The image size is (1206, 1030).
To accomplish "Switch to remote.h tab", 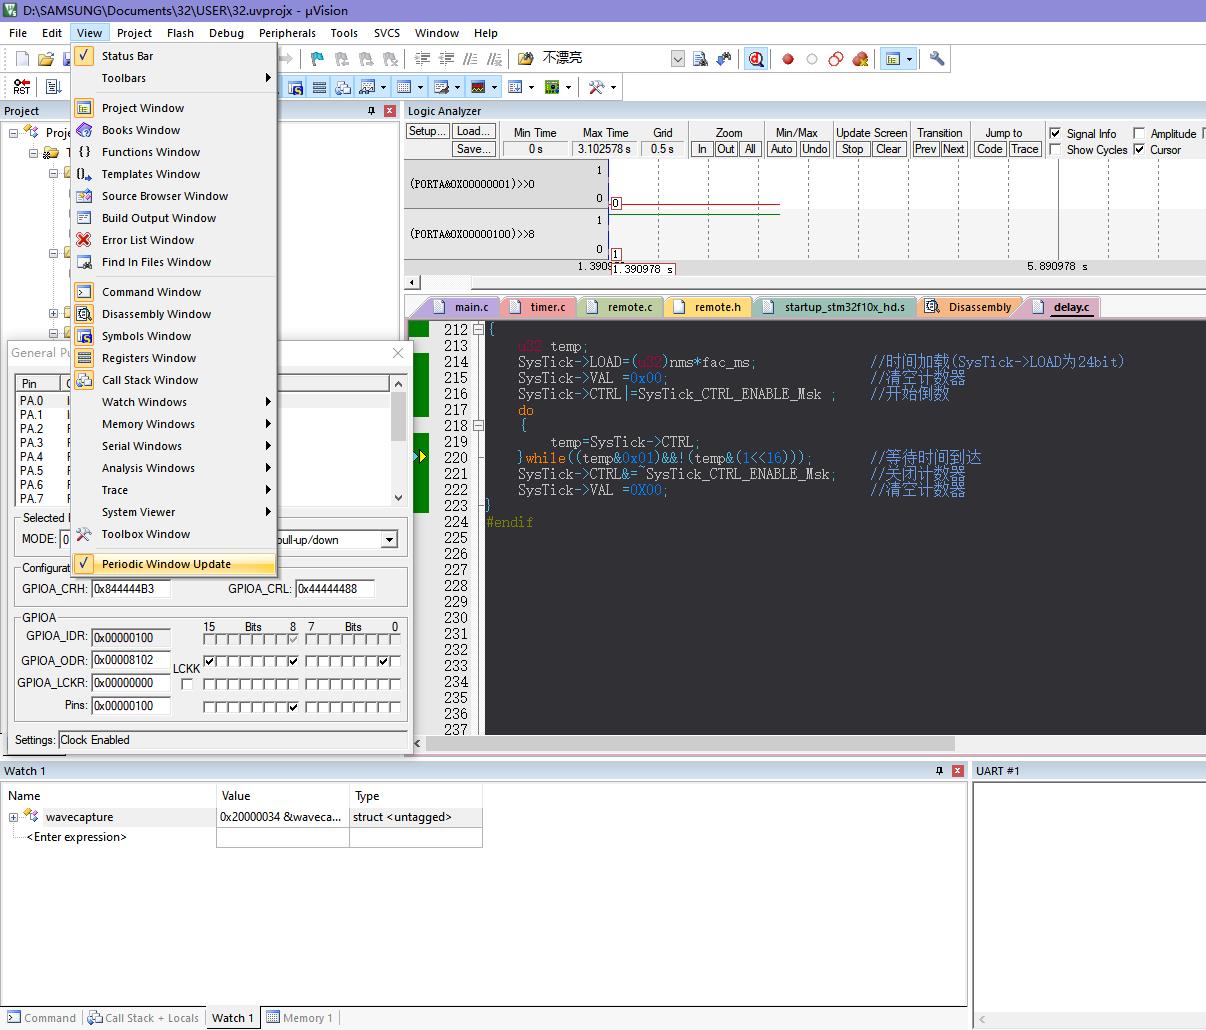I will point(717,307).
